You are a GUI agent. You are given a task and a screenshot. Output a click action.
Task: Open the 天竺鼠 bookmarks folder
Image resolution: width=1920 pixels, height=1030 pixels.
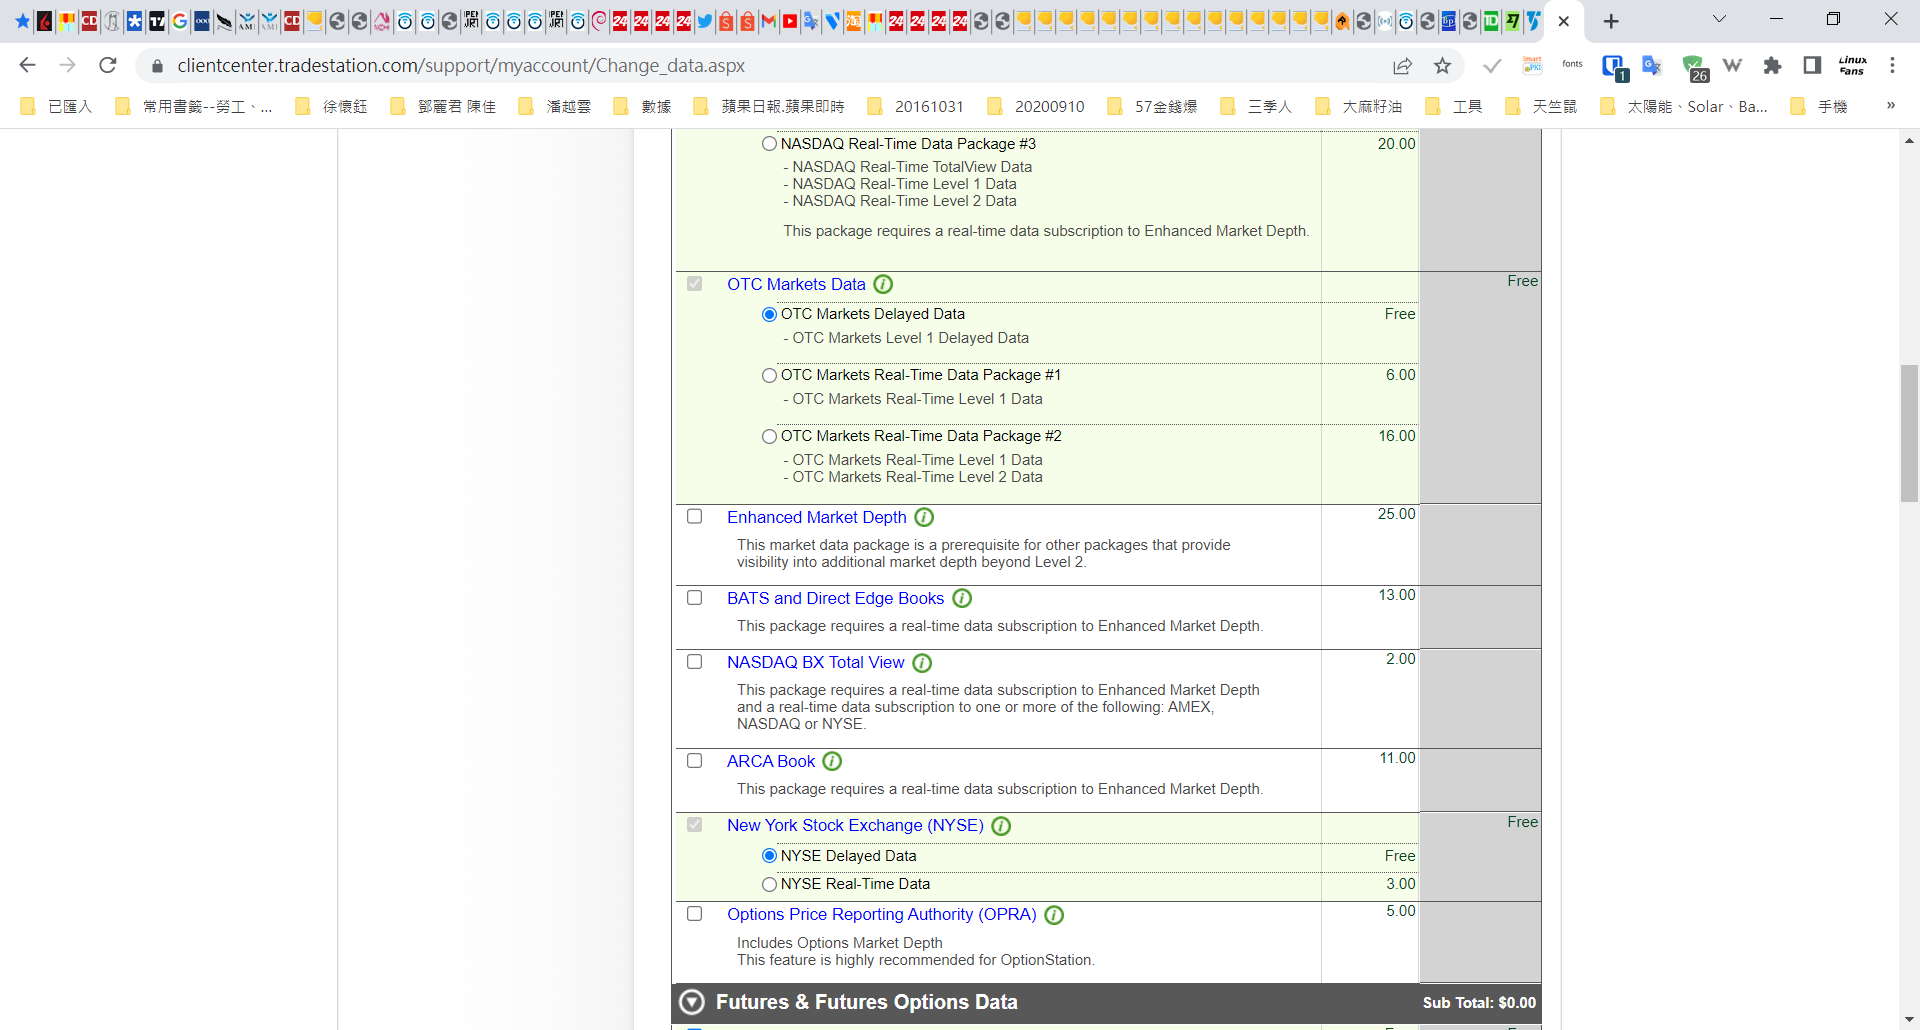tap(1541, 106)
